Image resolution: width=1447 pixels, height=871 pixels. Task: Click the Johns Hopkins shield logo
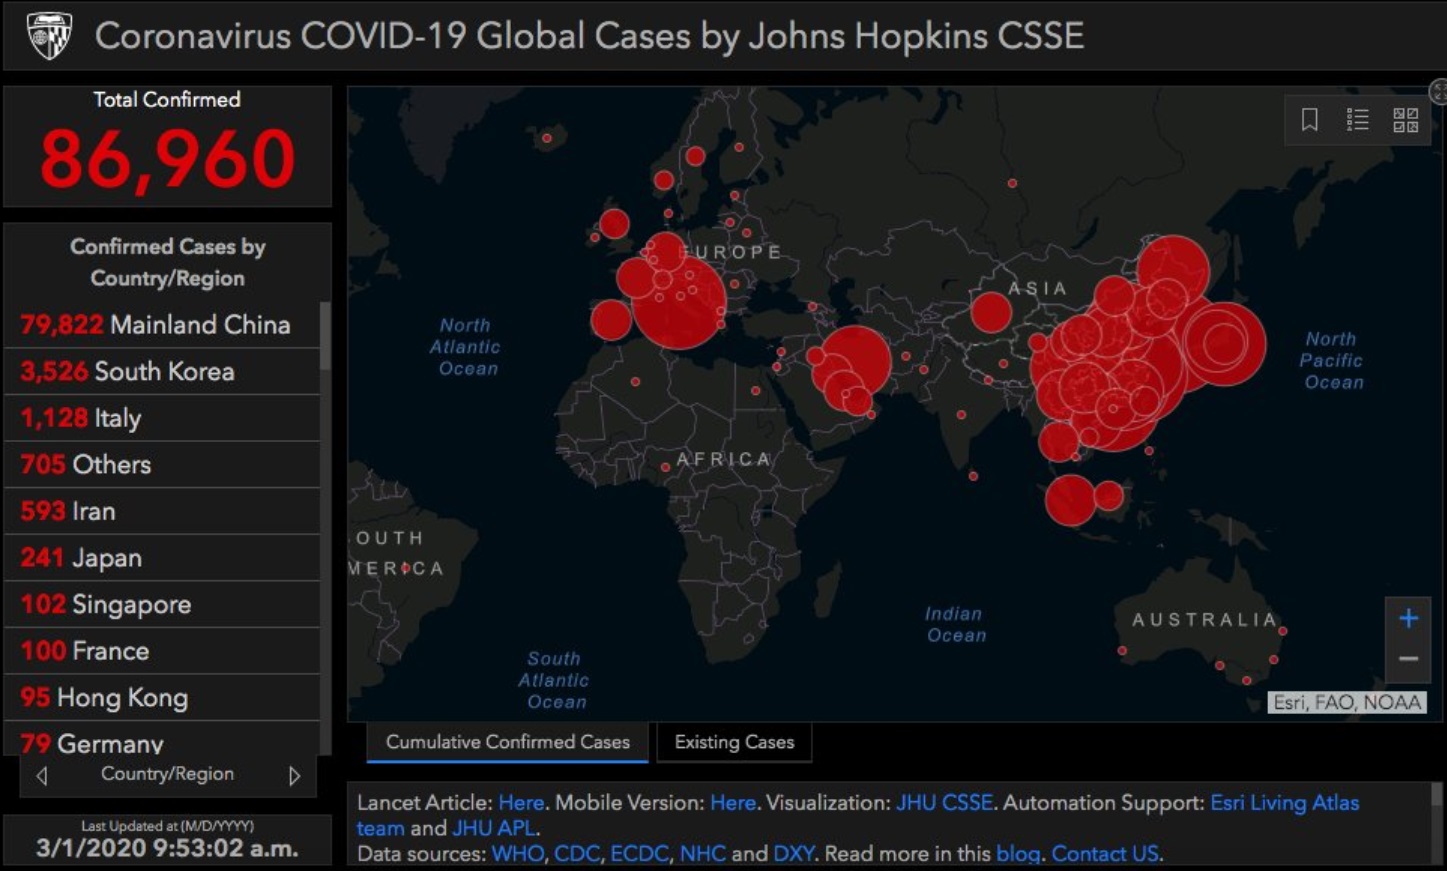[x=49, y=36]
